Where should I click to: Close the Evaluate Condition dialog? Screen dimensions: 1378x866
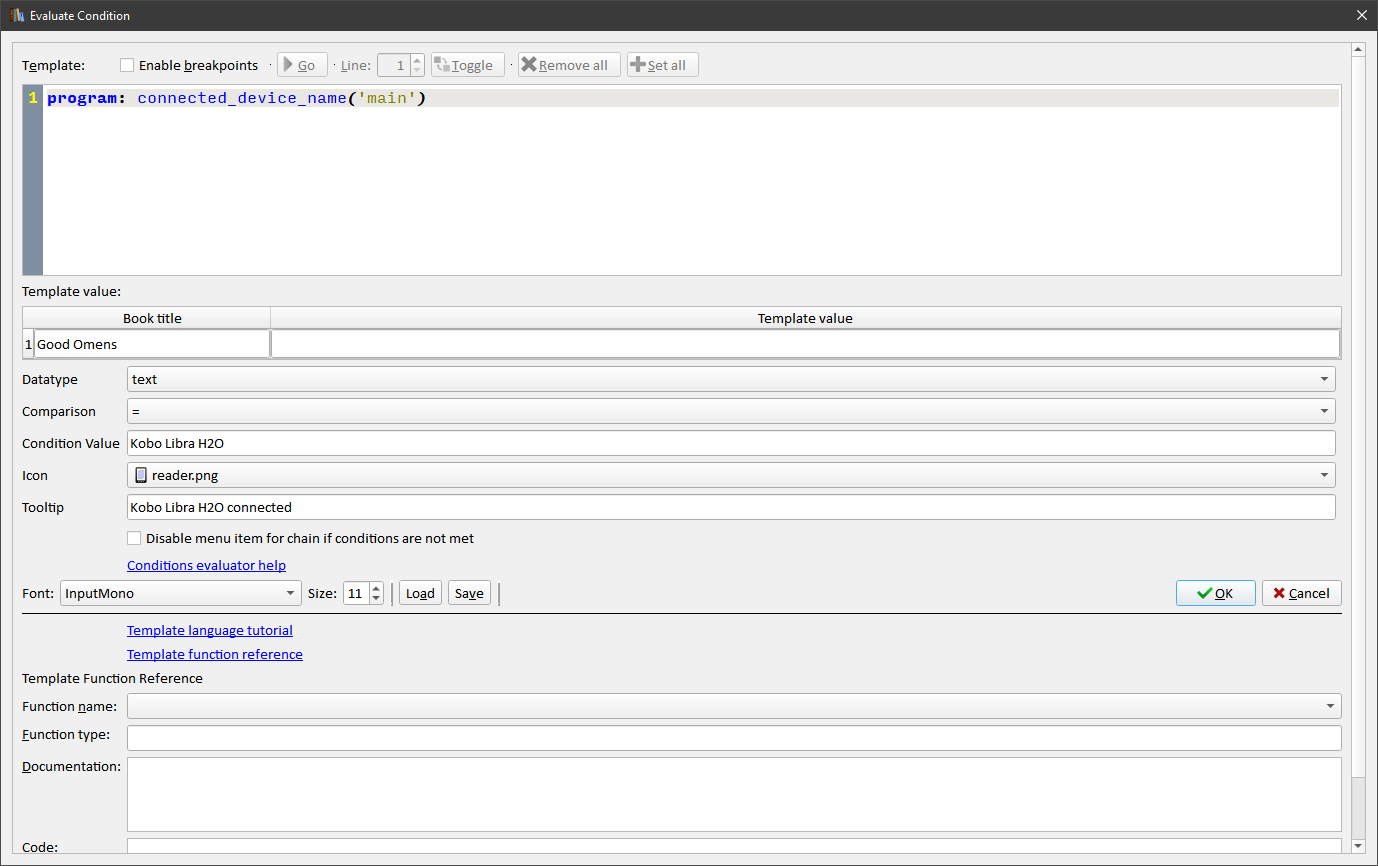point(1361,15)
